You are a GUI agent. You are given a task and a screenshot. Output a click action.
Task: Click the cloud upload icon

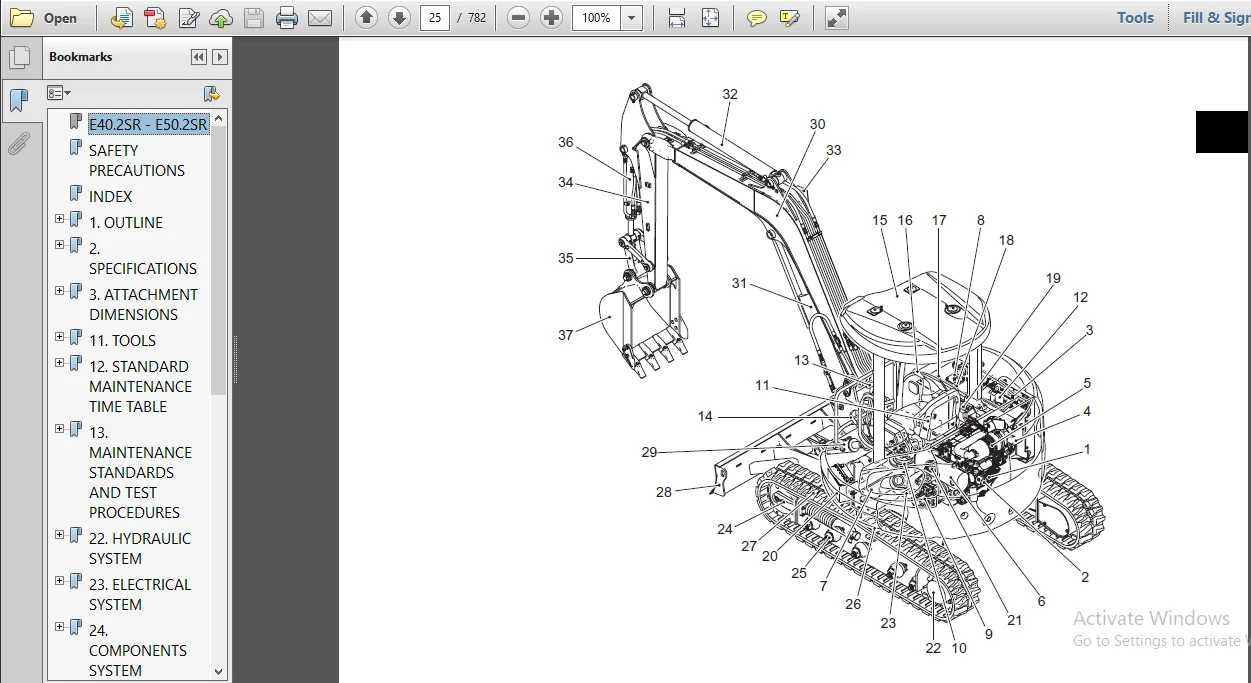(221, 18)
